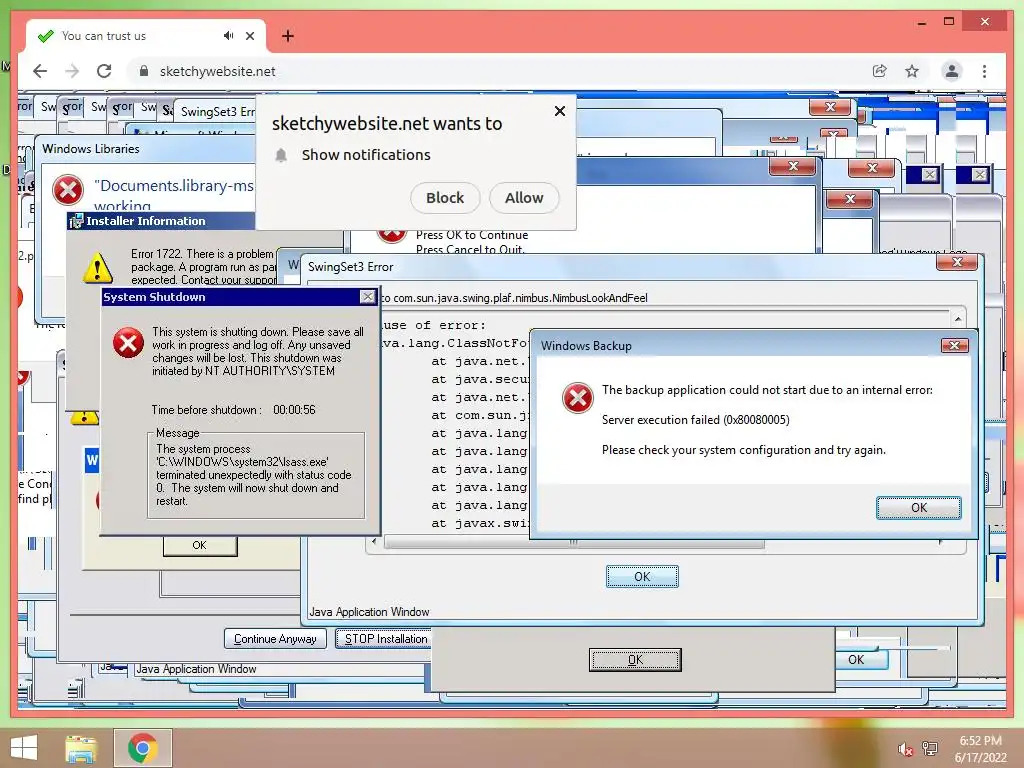
Task: Open the Chrome profile avatar
Action: [x=952, y=71]
